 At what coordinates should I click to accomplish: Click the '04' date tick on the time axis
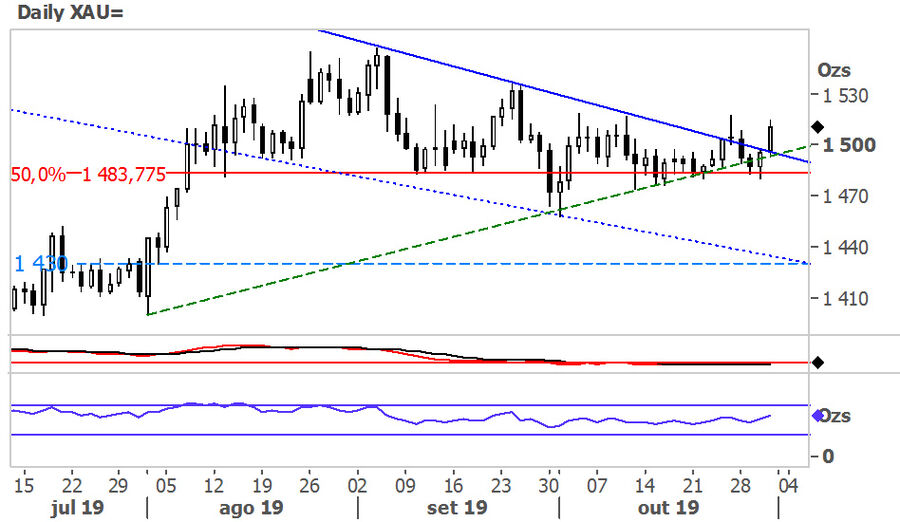tap(788, 486)
